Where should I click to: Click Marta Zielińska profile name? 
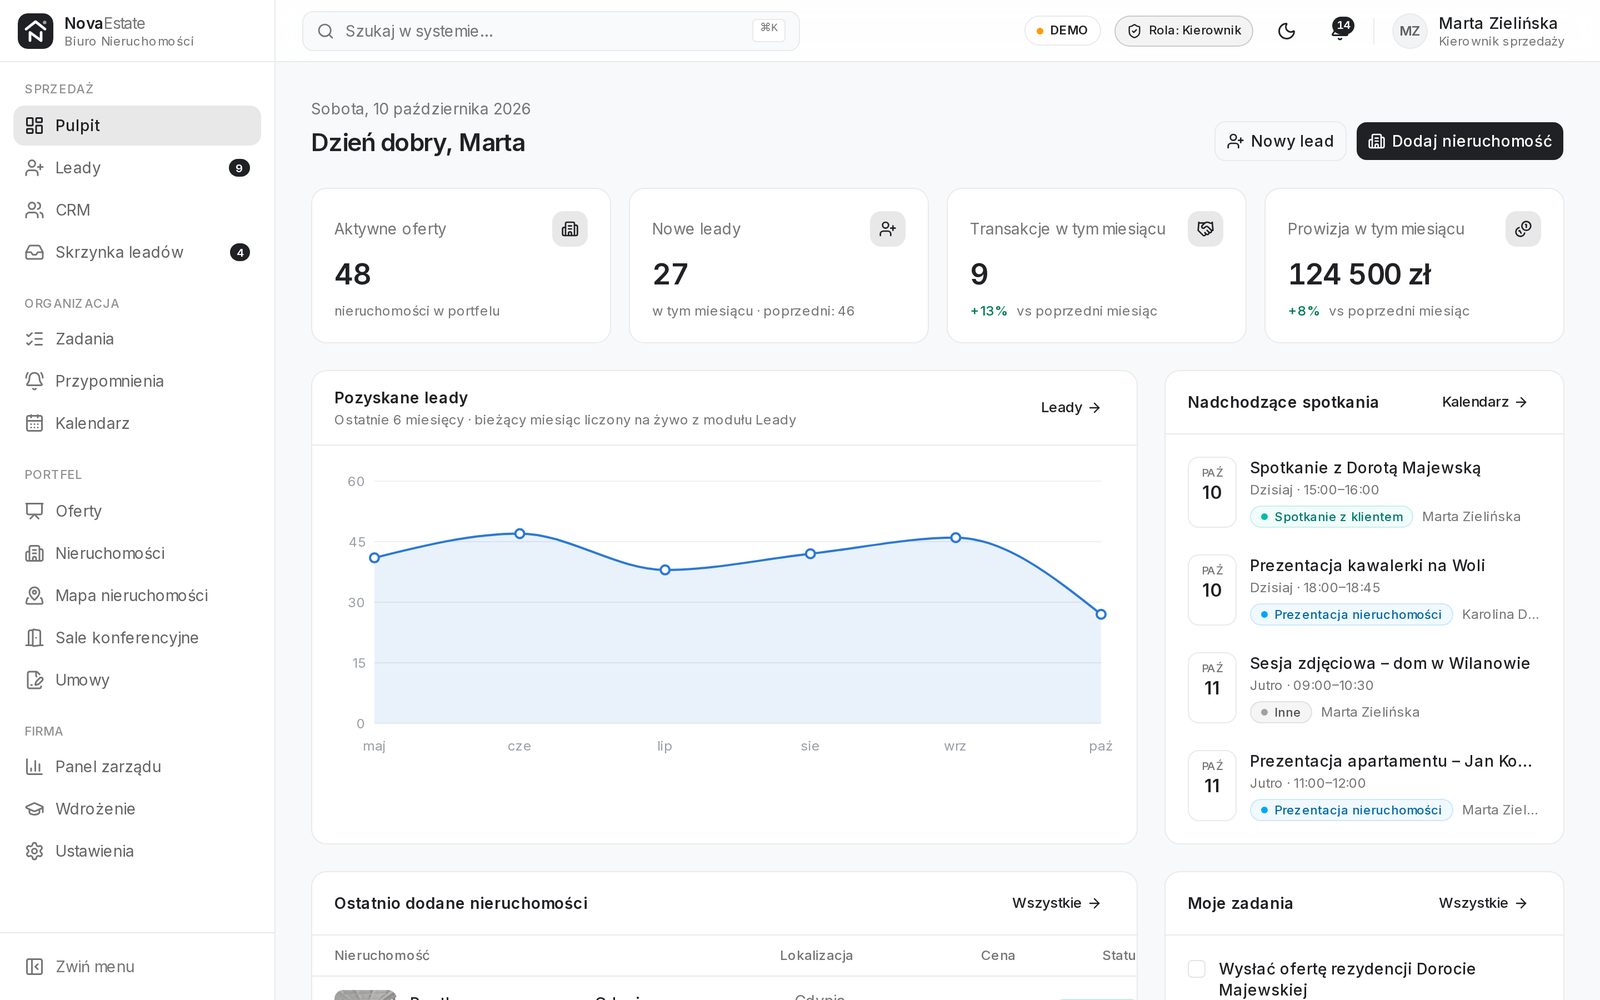[x=1498, y=23]
